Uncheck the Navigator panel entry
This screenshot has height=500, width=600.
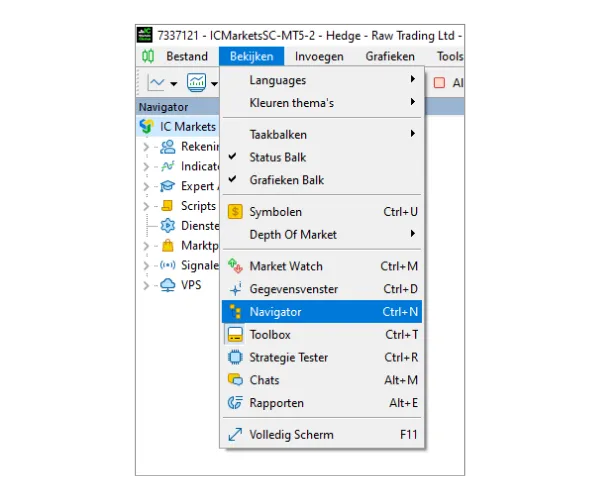pyautogui.click(x=275, y=312)
